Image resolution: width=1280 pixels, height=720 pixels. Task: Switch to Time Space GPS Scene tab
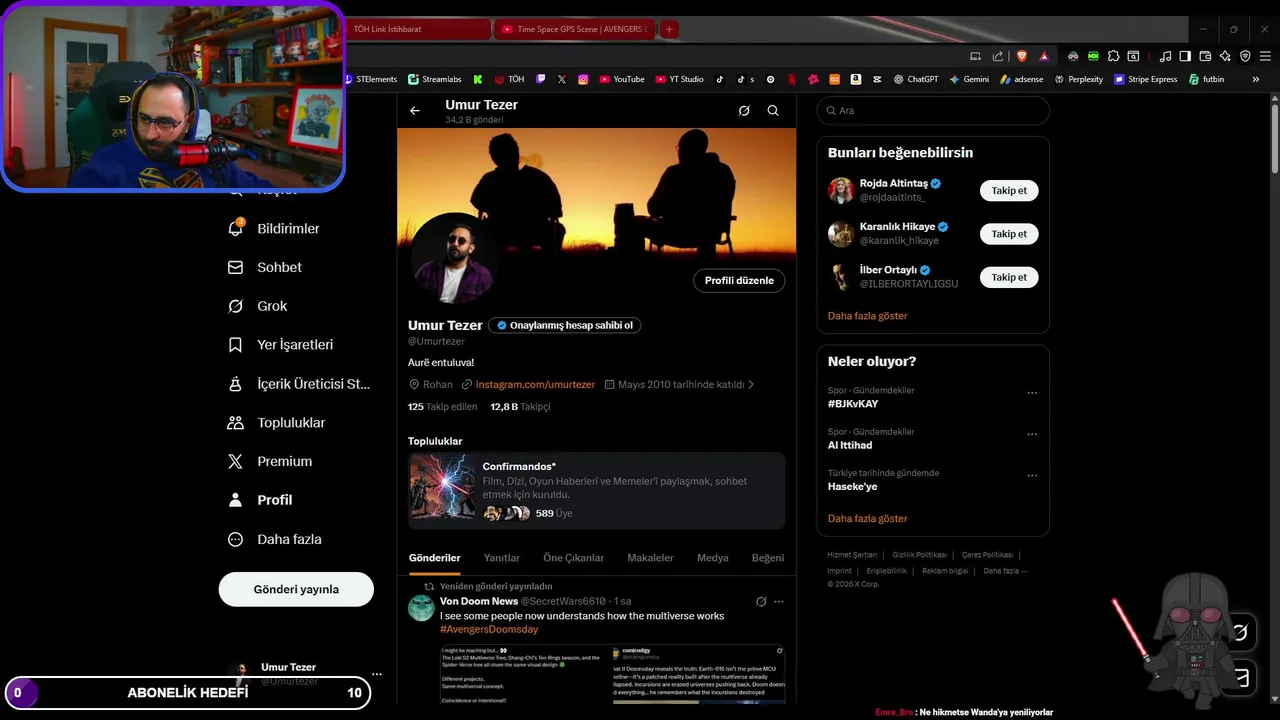(575, 29)
